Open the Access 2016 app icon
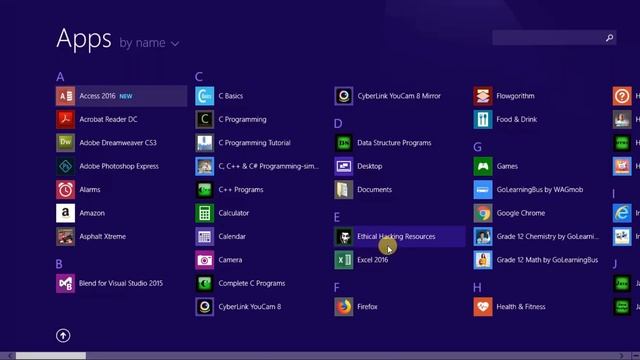Viewport: 640px width, 360px height. [65, 96]
